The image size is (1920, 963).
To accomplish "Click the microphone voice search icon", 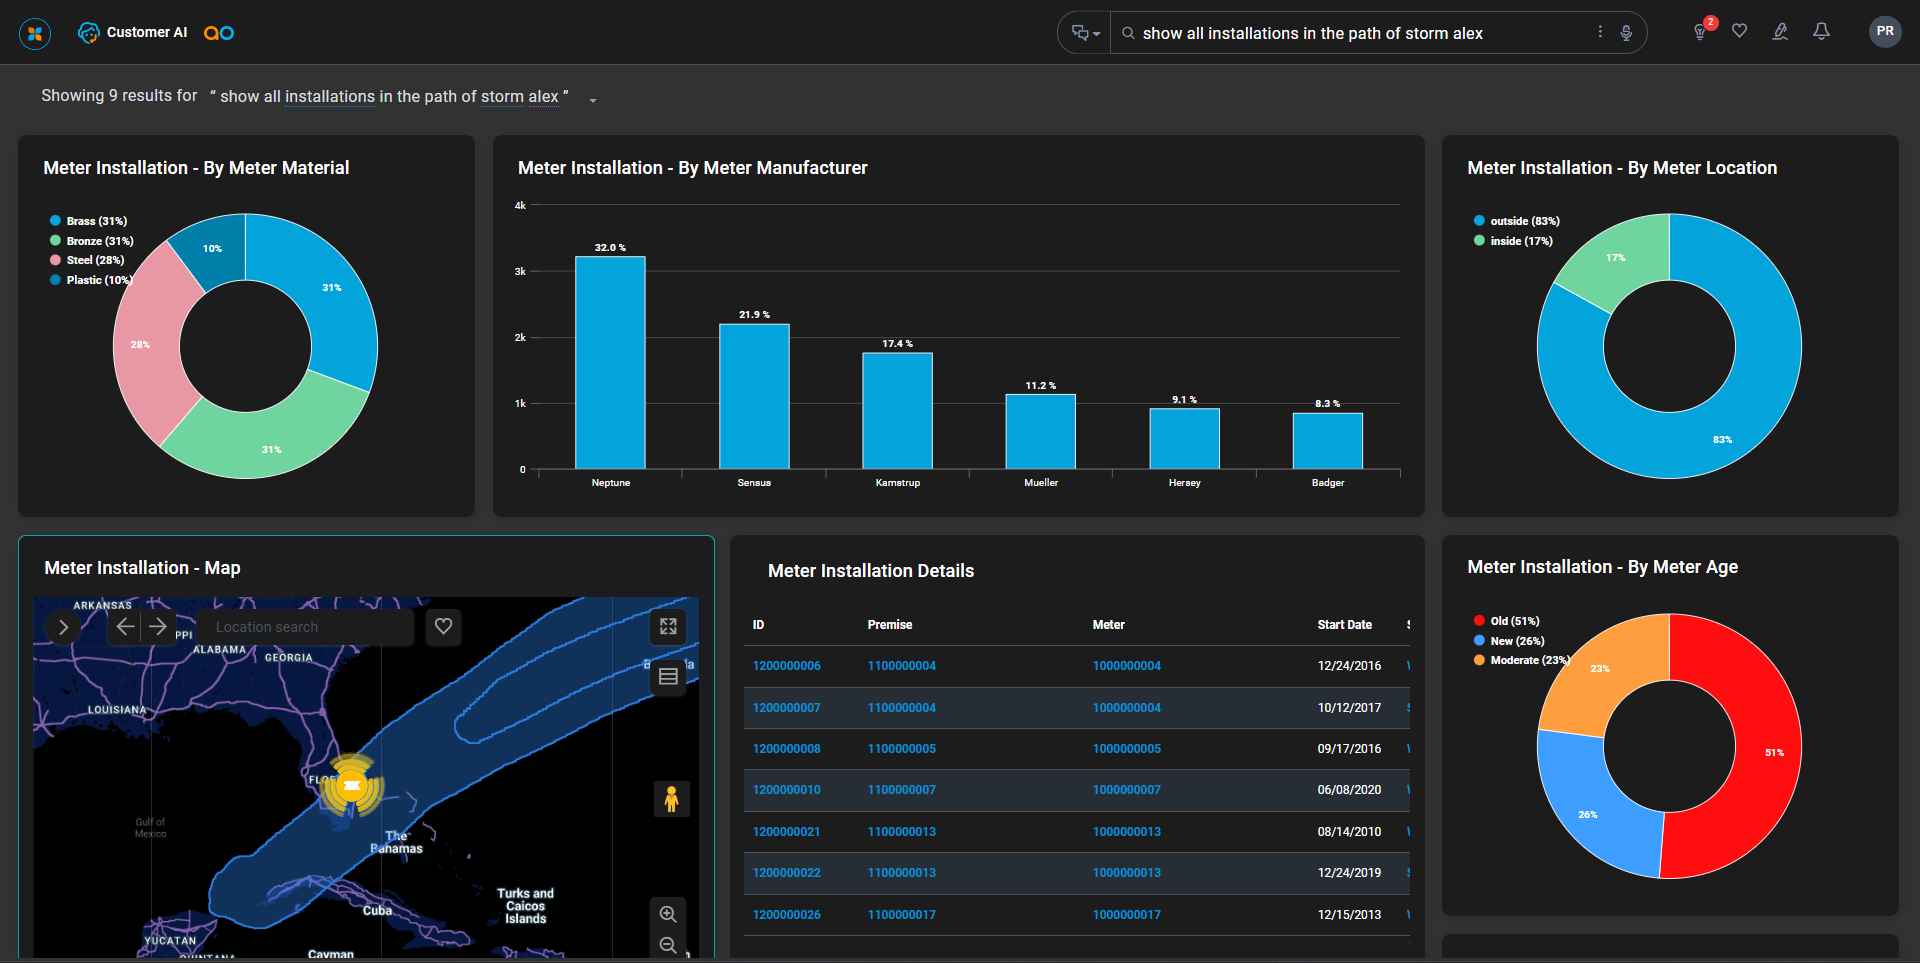I will (1626, 33).
